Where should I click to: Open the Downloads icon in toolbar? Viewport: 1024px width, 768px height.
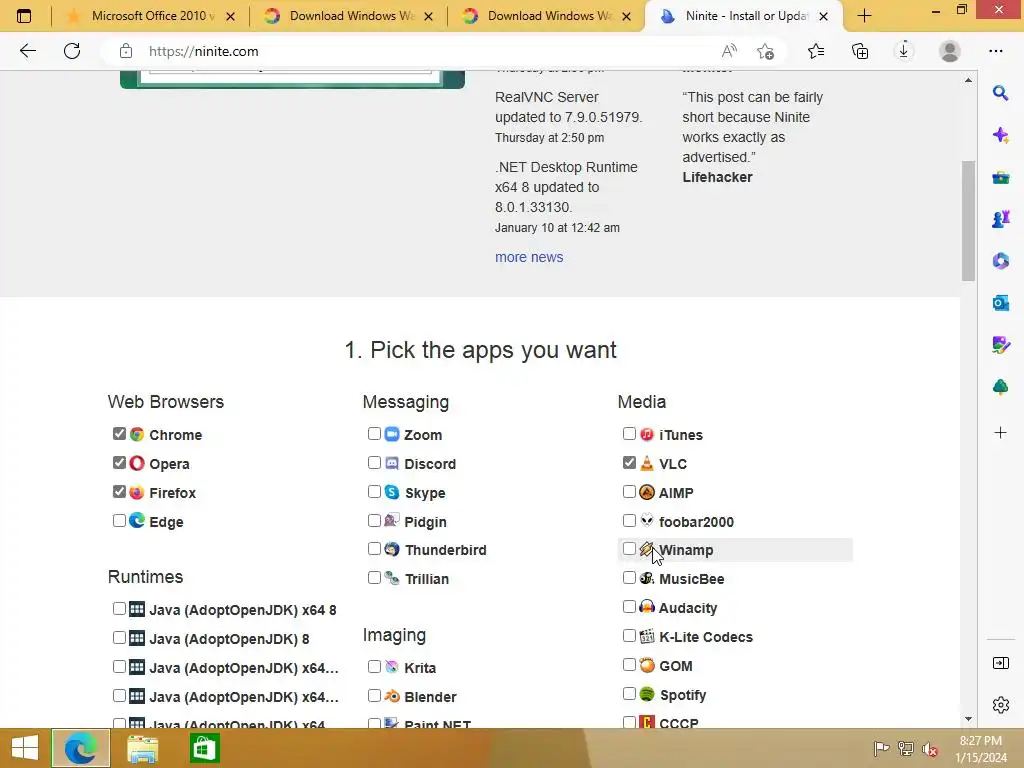coord(904,51)
